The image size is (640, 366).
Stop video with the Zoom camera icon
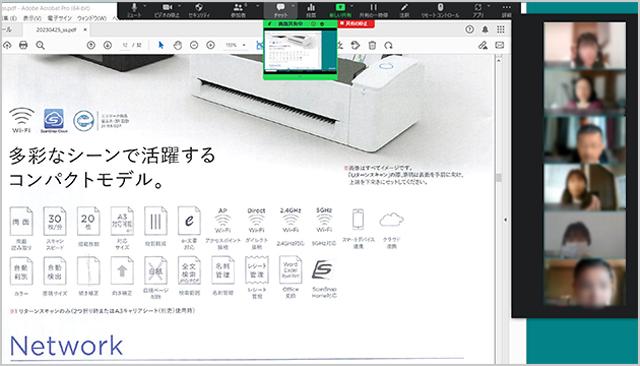click(x=167, y=7)
